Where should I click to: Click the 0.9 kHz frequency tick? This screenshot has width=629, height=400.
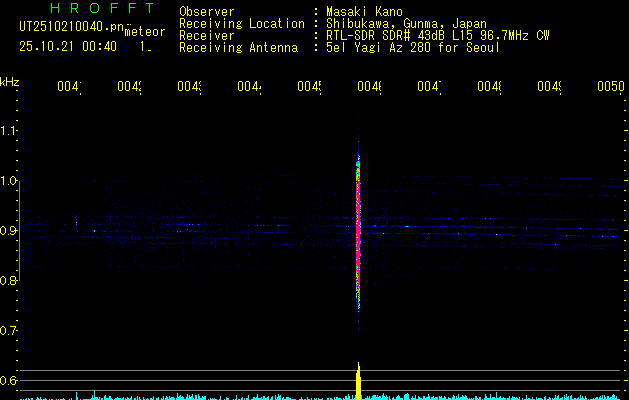[x=9, y=231]
